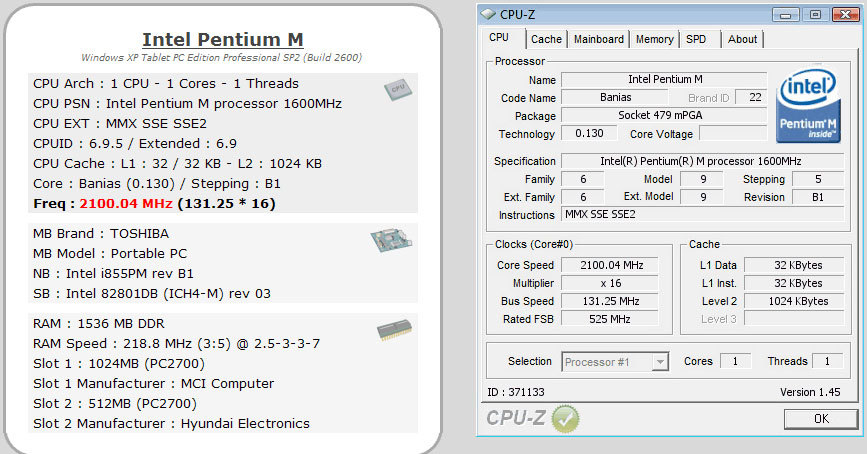867x454 pixels.
Task: Click the Revision value B1
Action: tap(818, 197)
